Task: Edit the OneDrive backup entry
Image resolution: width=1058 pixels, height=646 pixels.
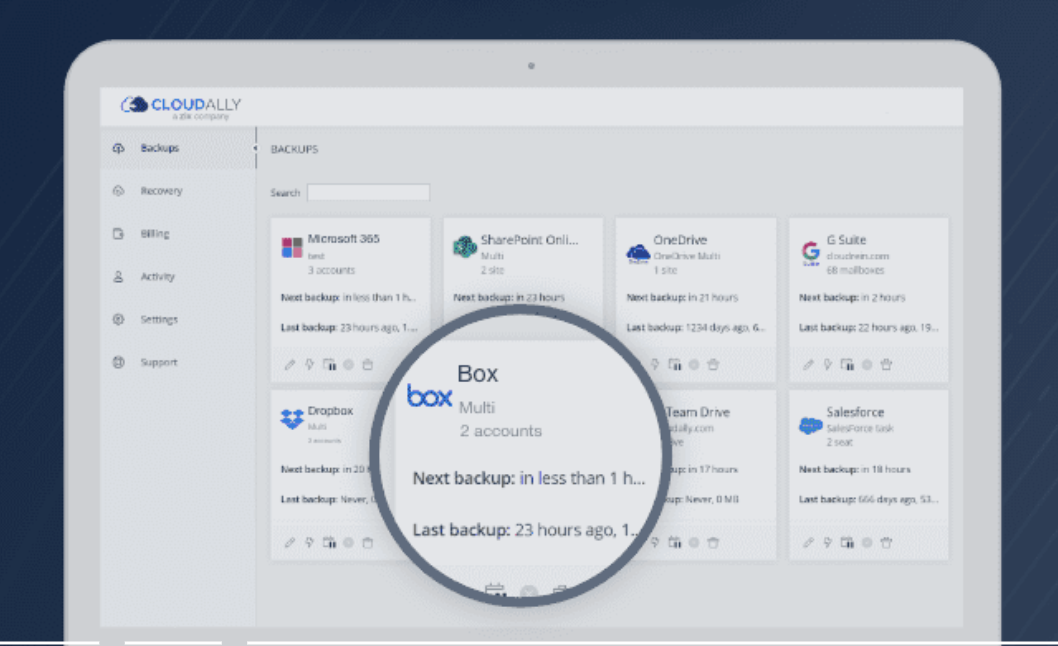Action: [637, 364]
